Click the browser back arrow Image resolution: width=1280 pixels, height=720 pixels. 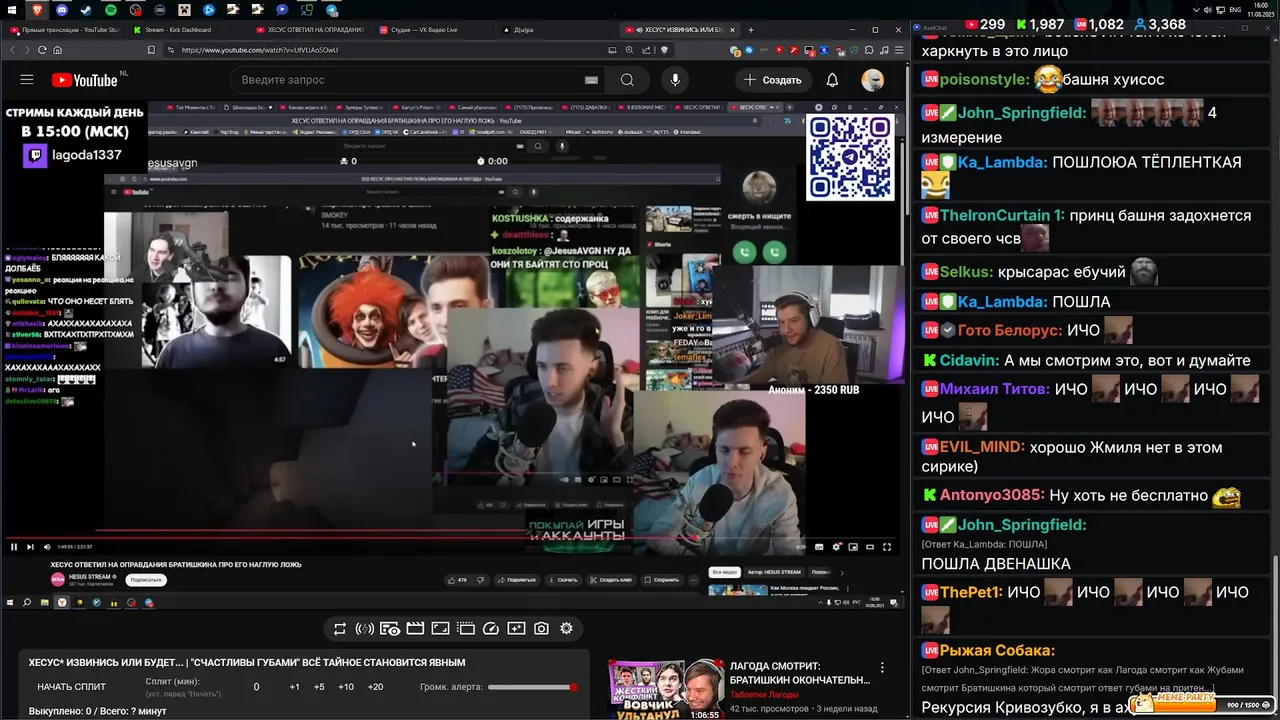click(12, 50)
